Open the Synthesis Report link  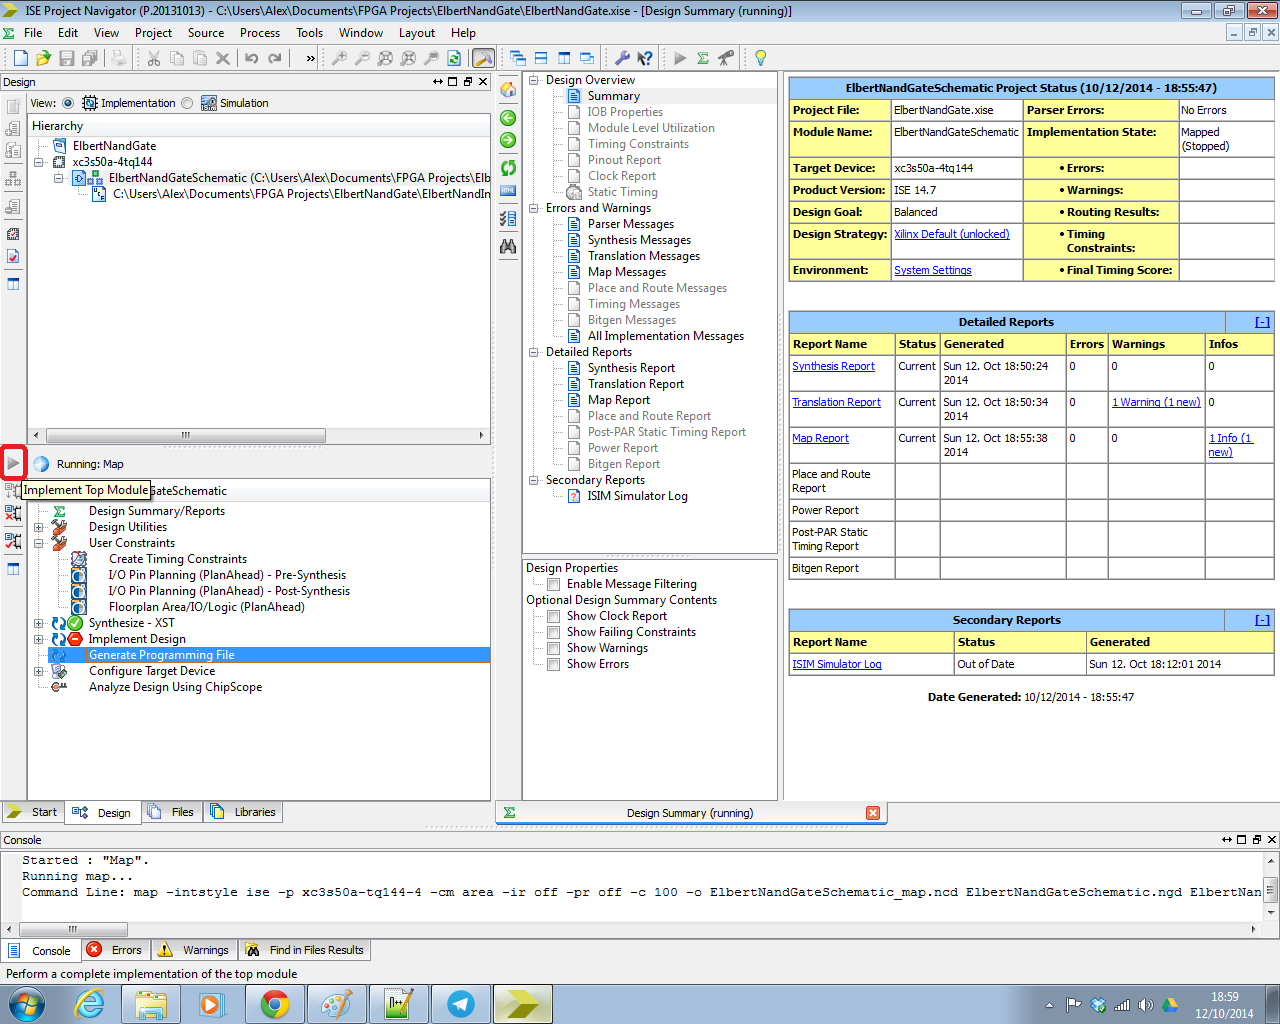(833, 367)
